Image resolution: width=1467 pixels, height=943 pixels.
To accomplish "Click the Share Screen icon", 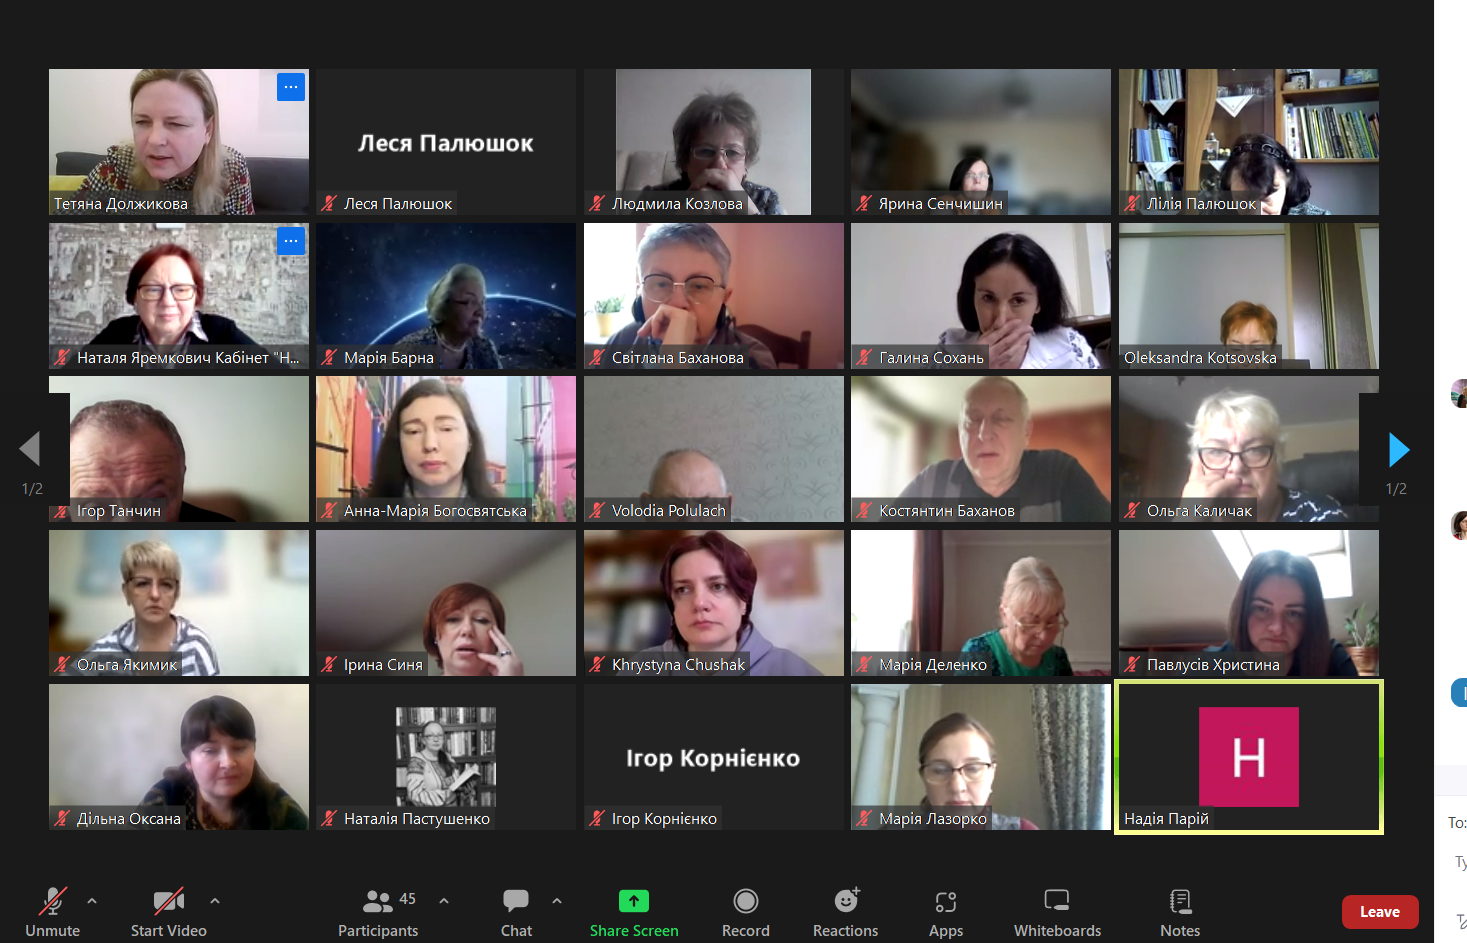I will click(x=634, y=902).
